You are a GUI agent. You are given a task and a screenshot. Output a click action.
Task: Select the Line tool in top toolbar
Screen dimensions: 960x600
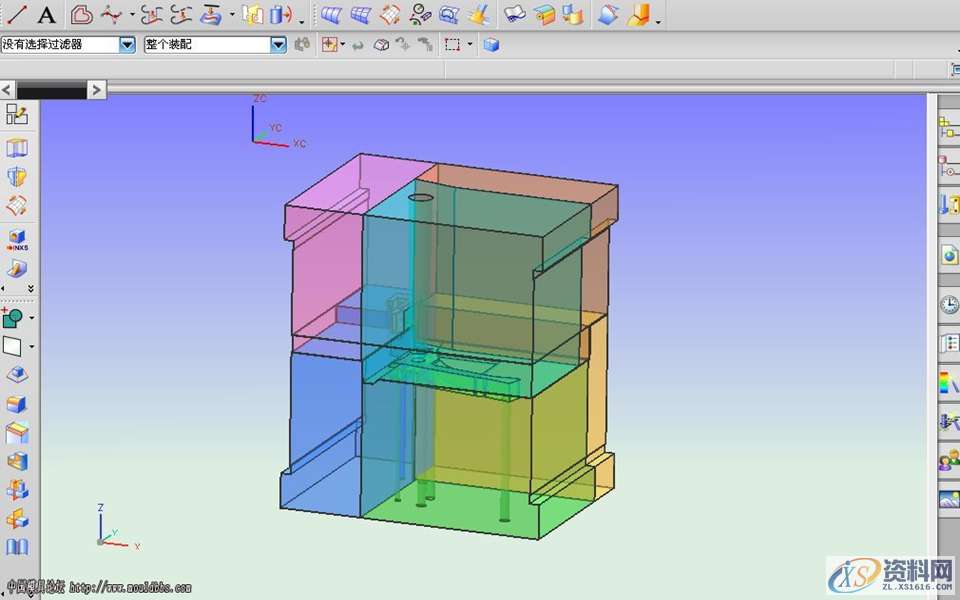17,14
